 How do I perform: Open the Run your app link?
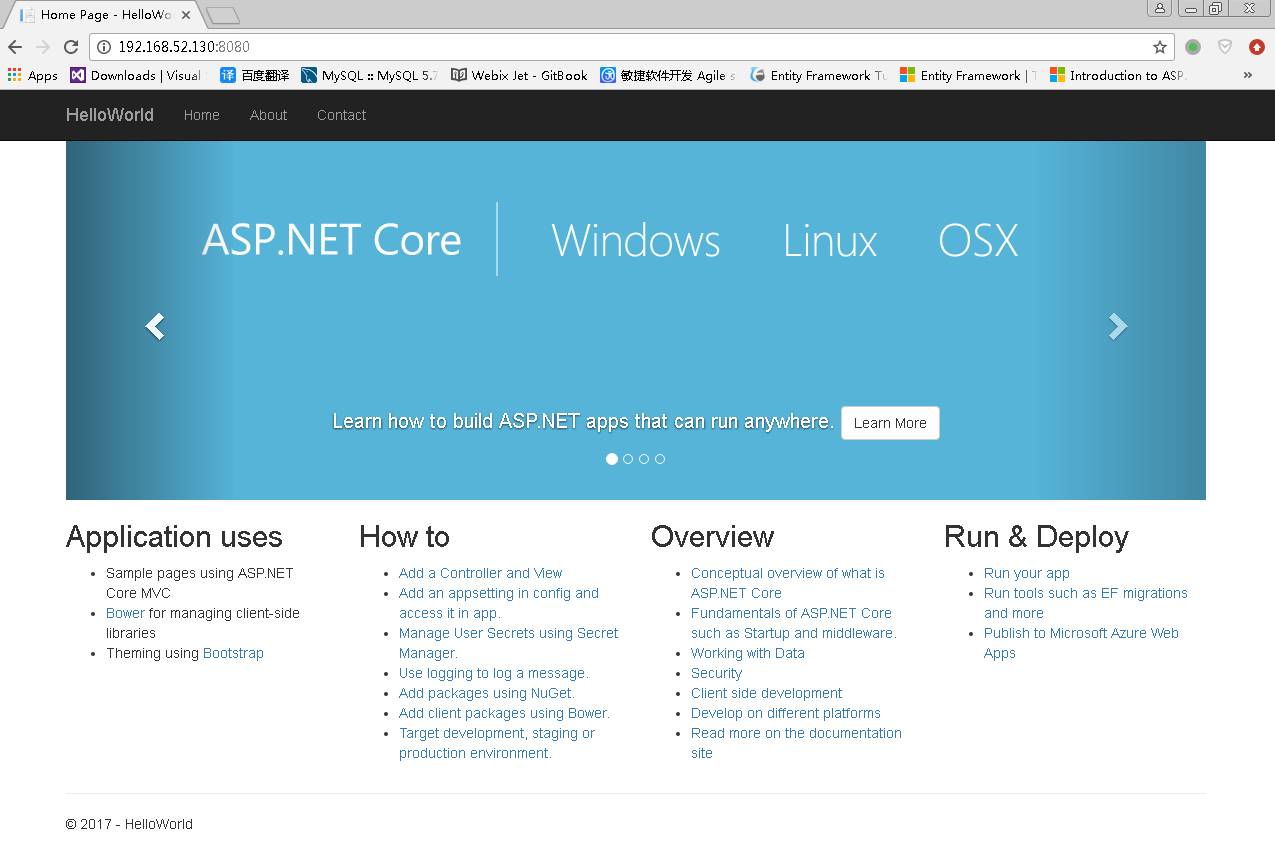click(1027, 573)
